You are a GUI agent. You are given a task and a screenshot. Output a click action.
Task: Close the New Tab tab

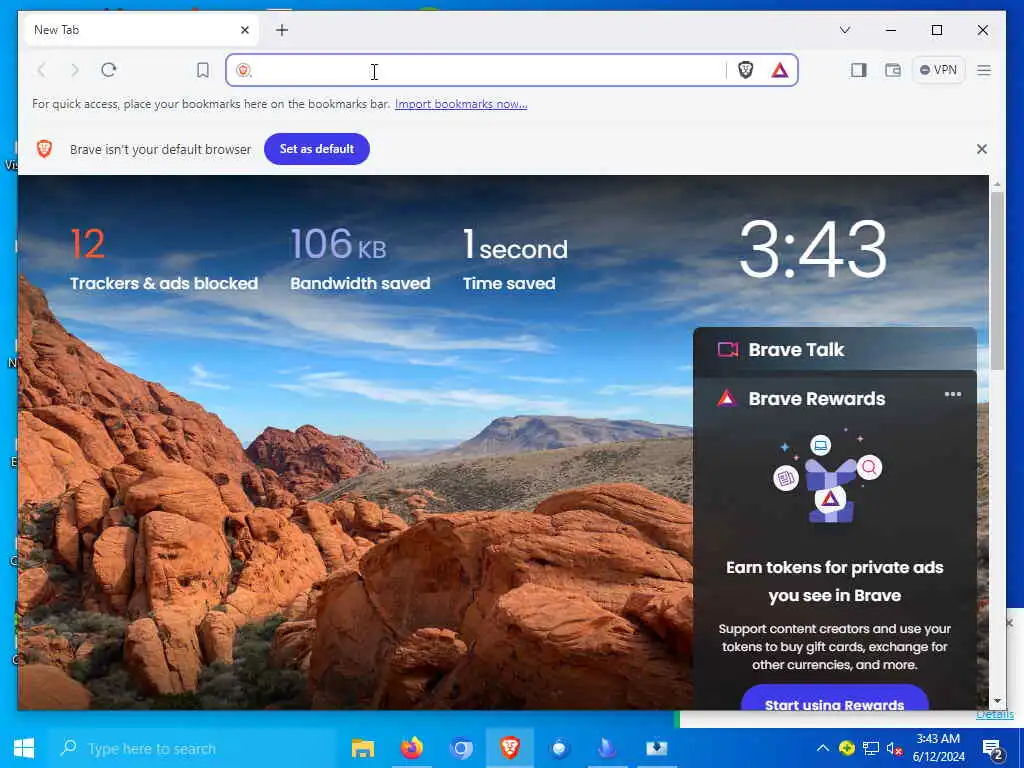click(245, 30)
